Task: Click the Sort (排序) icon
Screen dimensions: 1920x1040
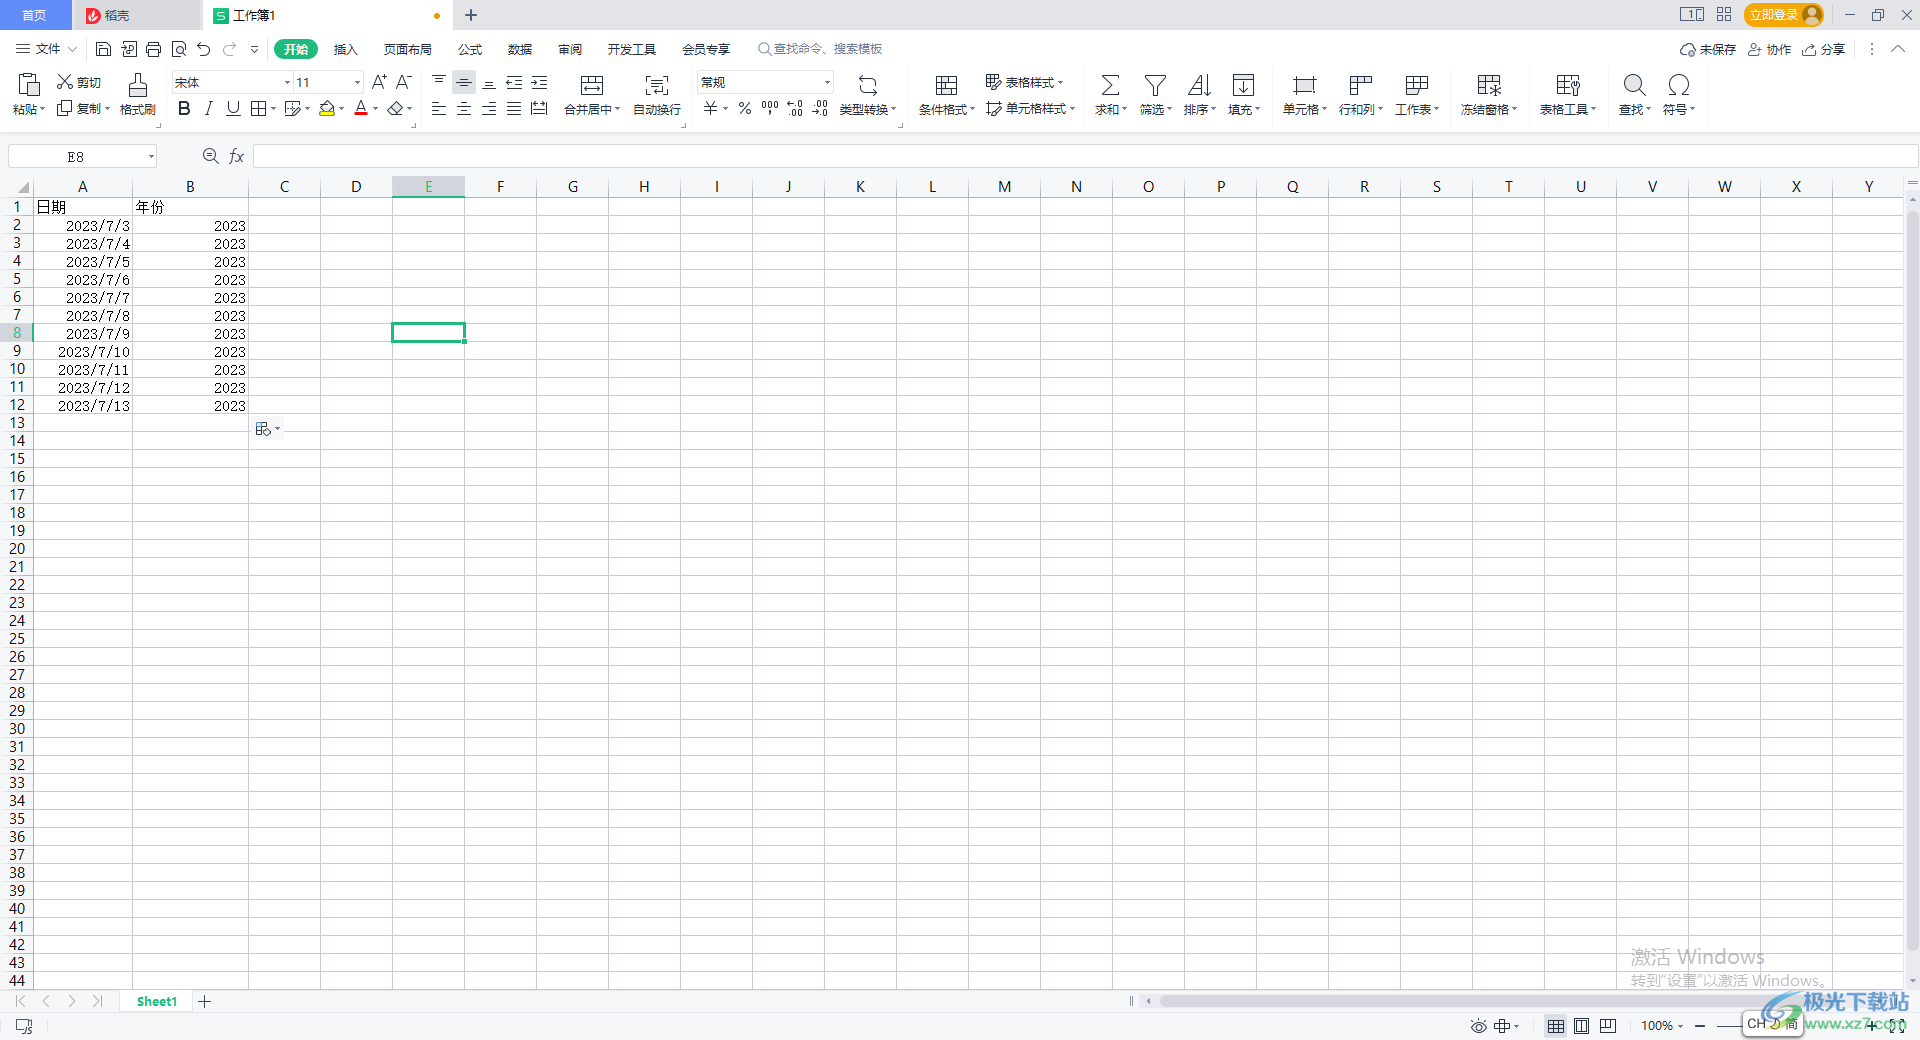Action: [x=1199, y=85]
